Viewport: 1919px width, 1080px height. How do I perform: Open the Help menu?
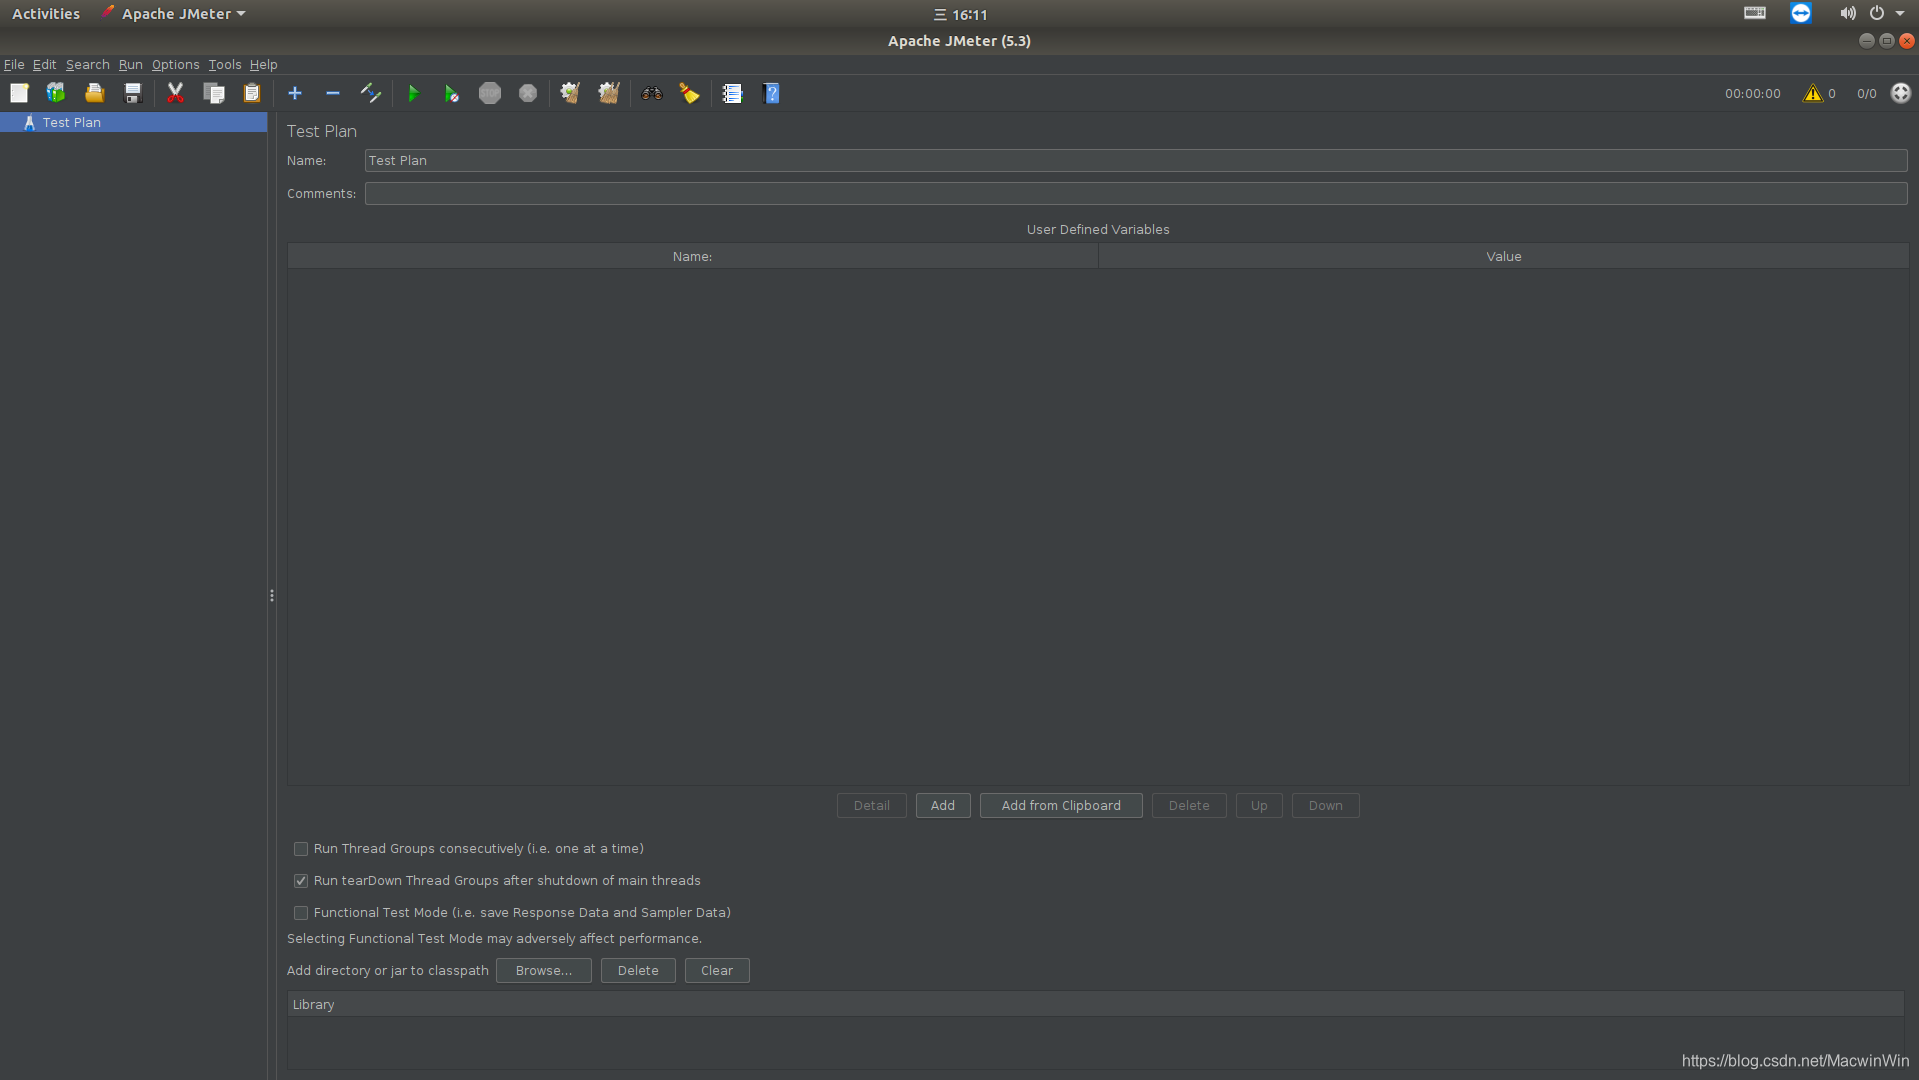tap(263, 65)
